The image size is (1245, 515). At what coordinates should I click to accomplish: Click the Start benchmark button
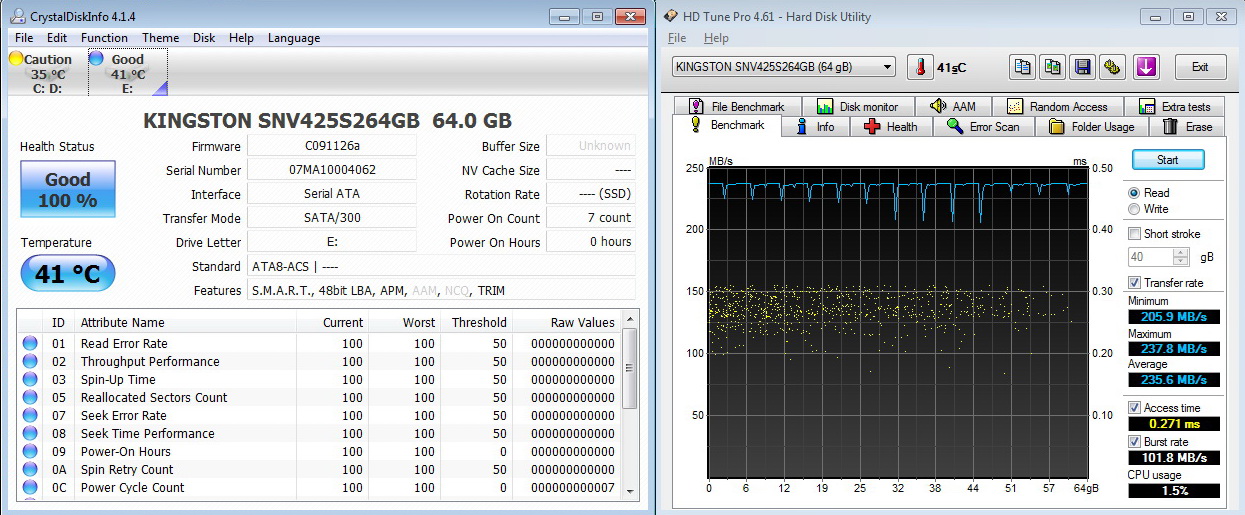pyautogui.click(x=1167, y=160)
